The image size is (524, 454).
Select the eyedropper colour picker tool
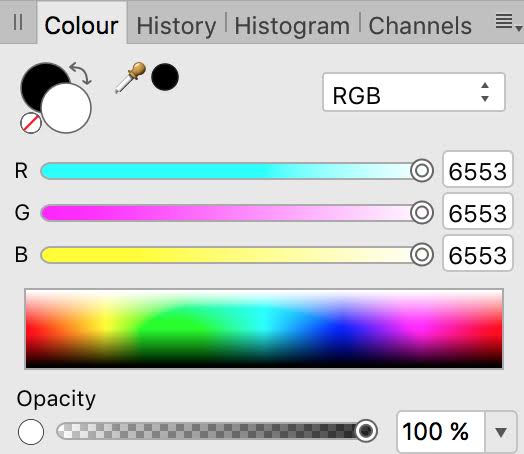point(130,78)
